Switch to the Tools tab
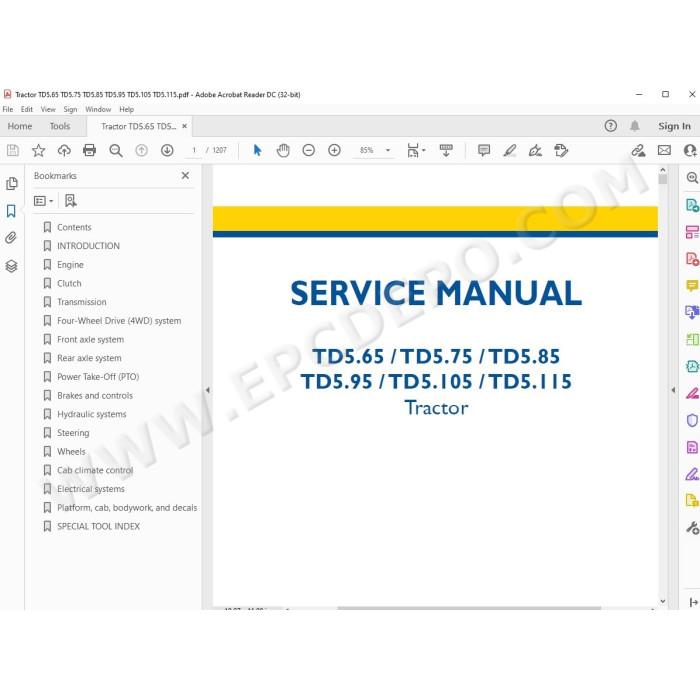Viewport: 700px width, 700px height. point(60,126)
